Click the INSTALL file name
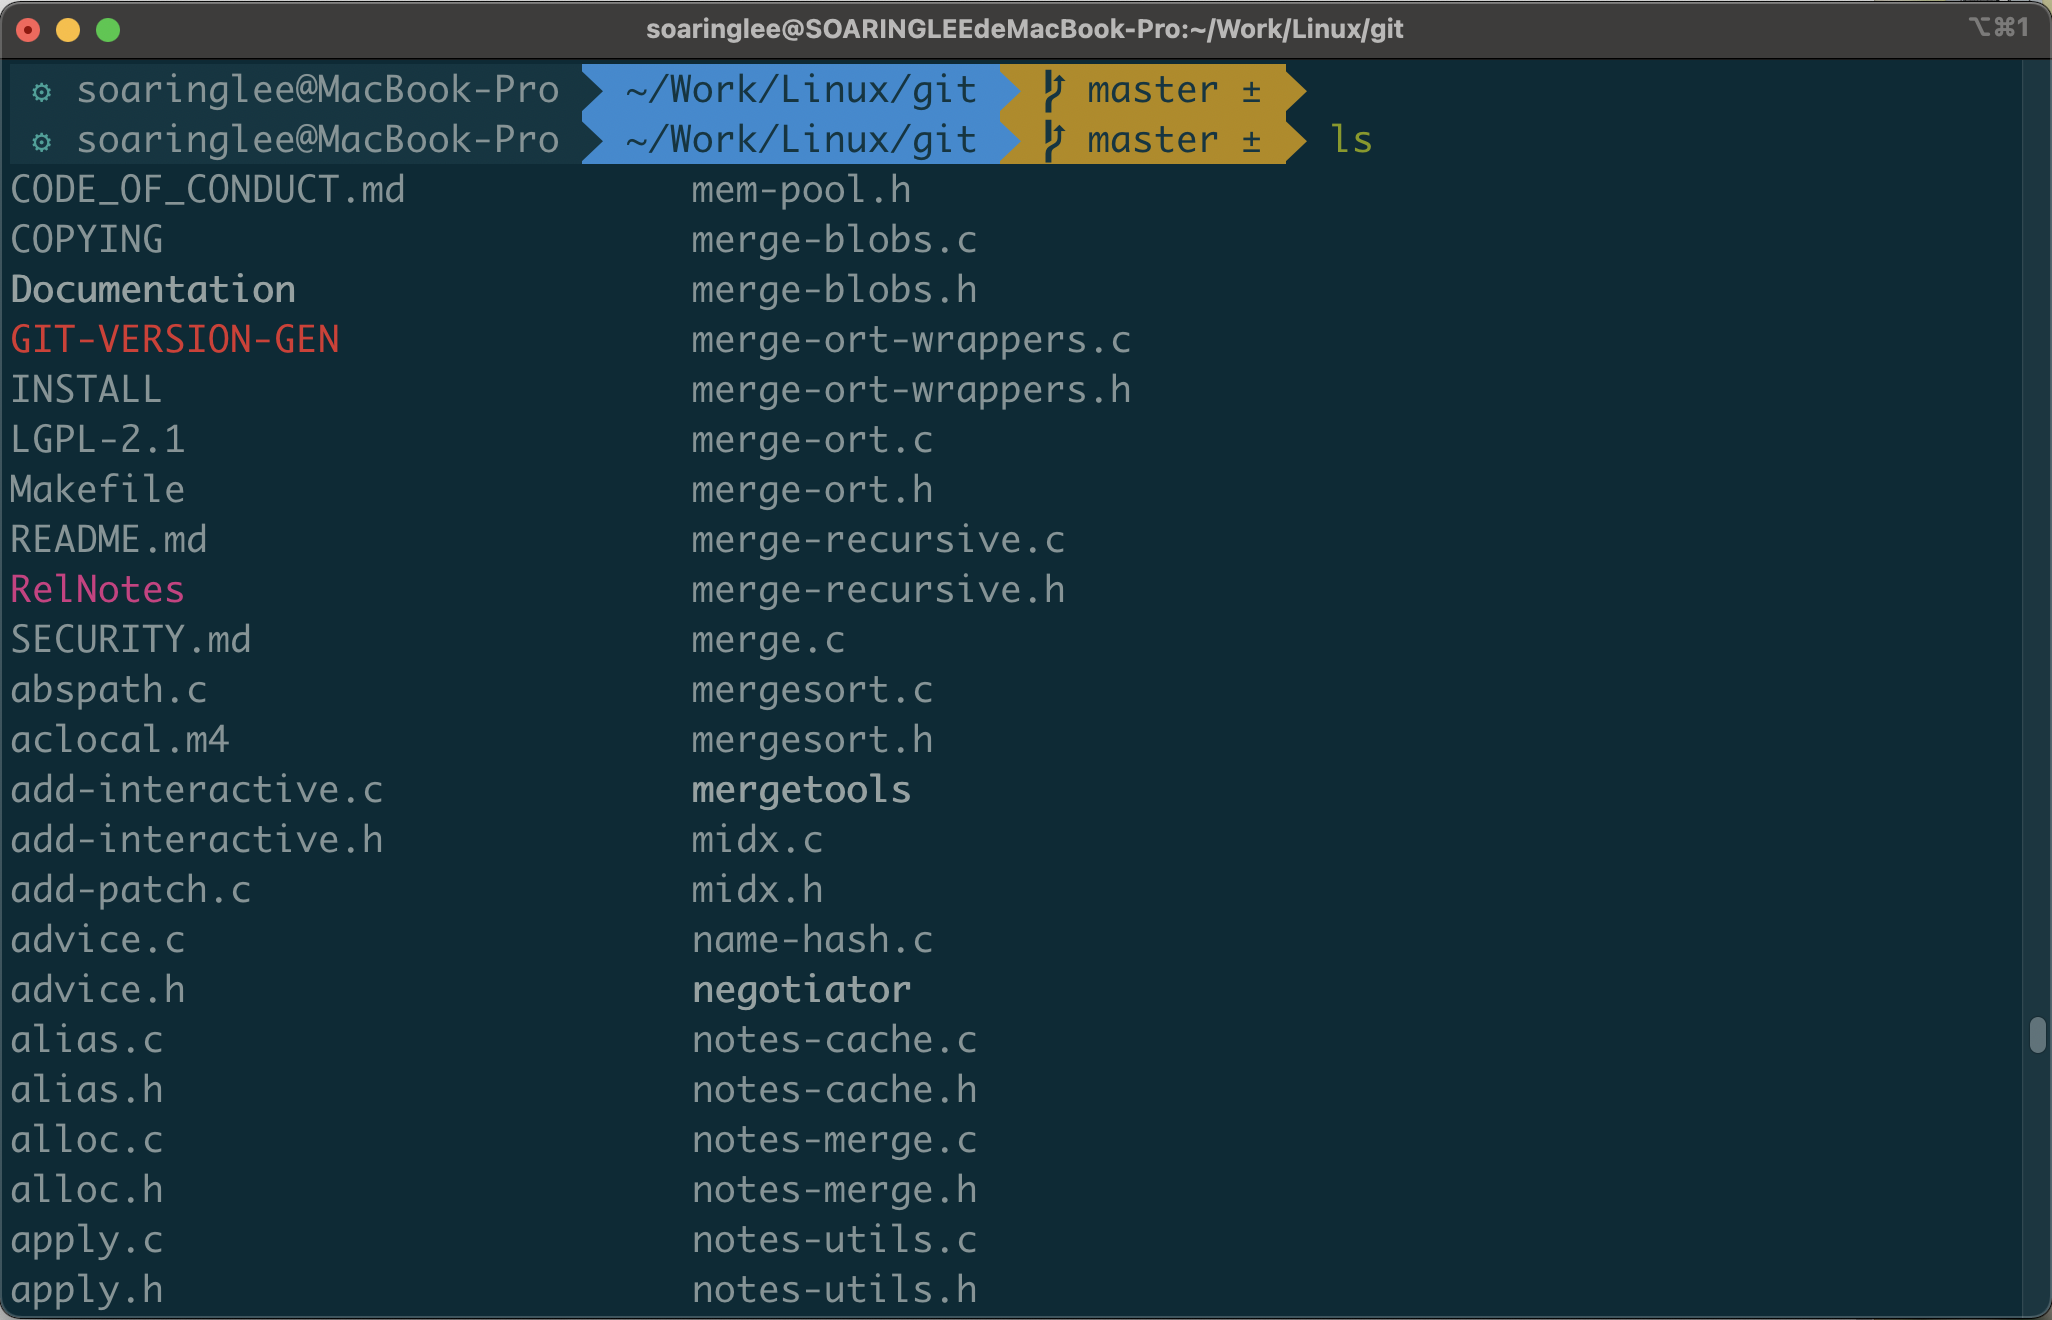This screenshot has height=1320, width=2052. click(x=86, y=390)
